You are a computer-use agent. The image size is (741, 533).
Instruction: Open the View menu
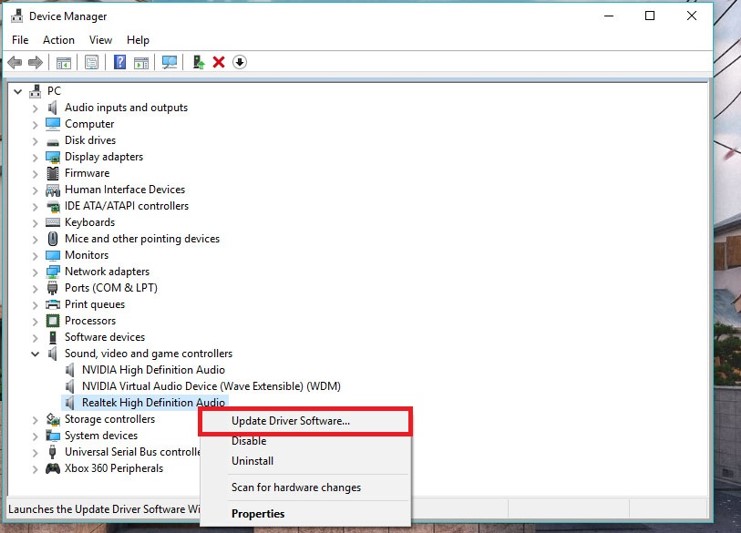pyautogui.click(x=101, y=40)
